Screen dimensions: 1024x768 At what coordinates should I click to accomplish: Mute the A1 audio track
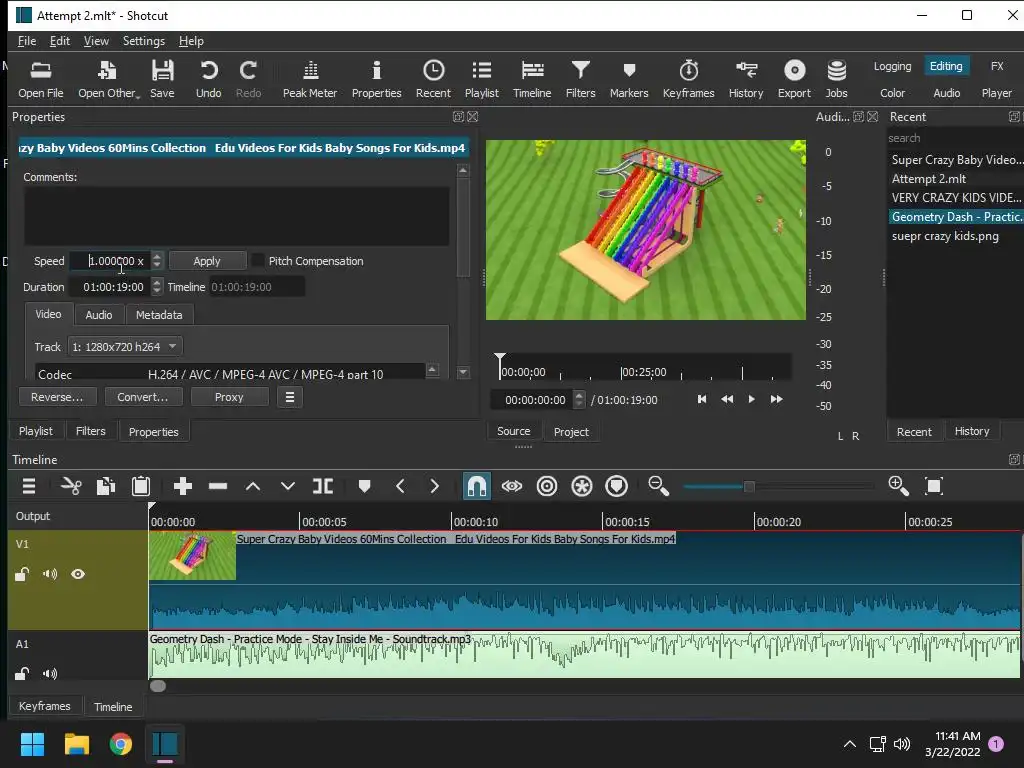pyautogui.click(x=50, y=673)
